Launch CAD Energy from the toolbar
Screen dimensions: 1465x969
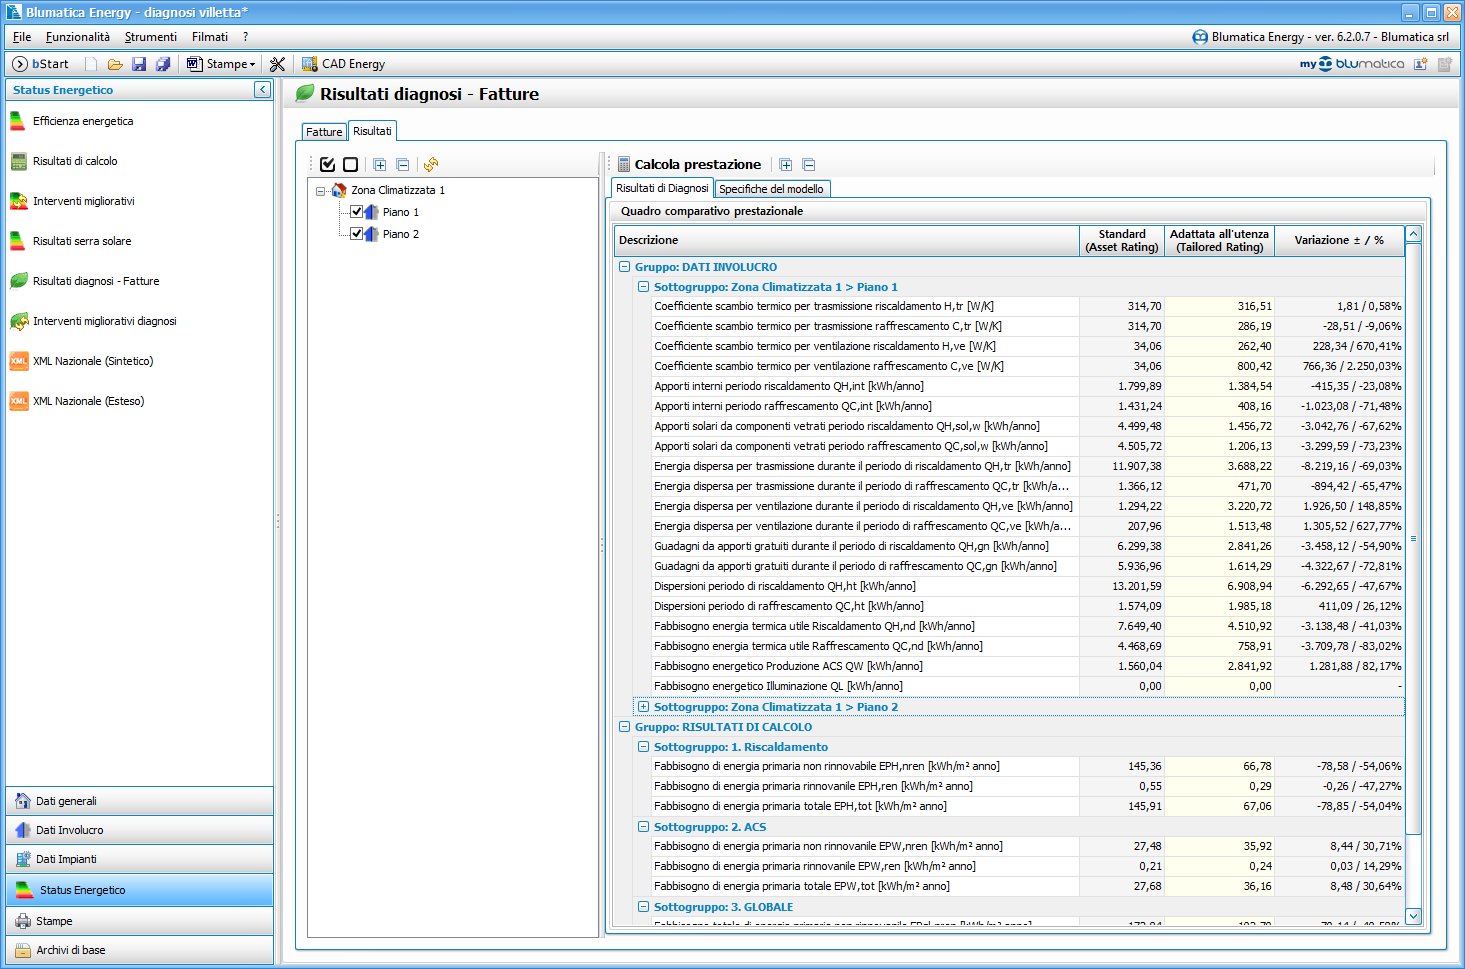point(343,64)
